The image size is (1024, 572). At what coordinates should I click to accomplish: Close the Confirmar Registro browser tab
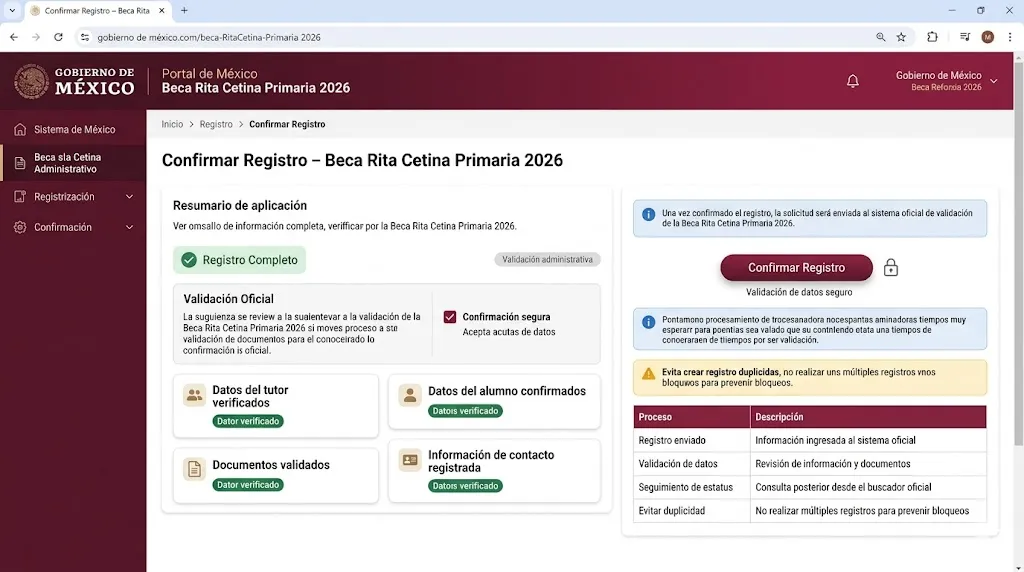[162, 10]
